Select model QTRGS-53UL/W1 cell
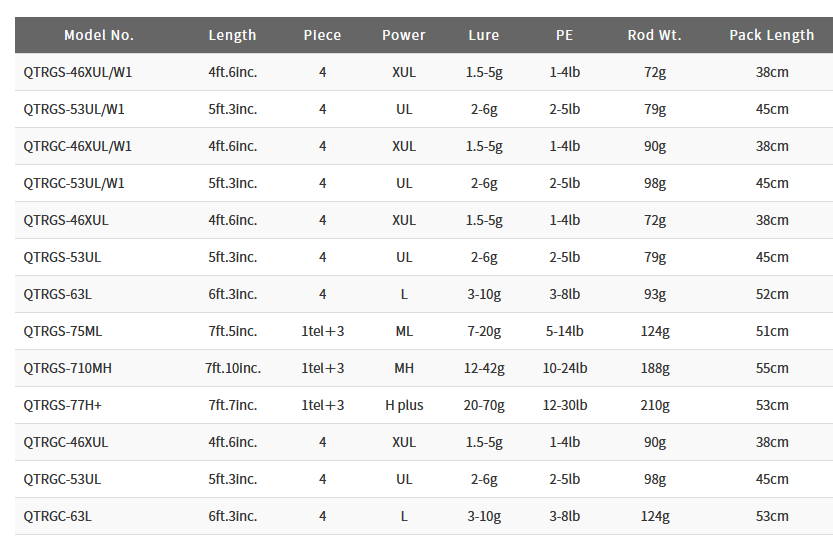The image size is (833, 556). 74,109
